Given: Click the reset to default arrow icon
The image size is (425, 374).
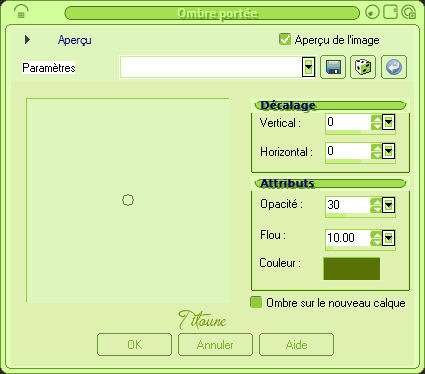Looking at the screenshot, I should click(394, 67).
